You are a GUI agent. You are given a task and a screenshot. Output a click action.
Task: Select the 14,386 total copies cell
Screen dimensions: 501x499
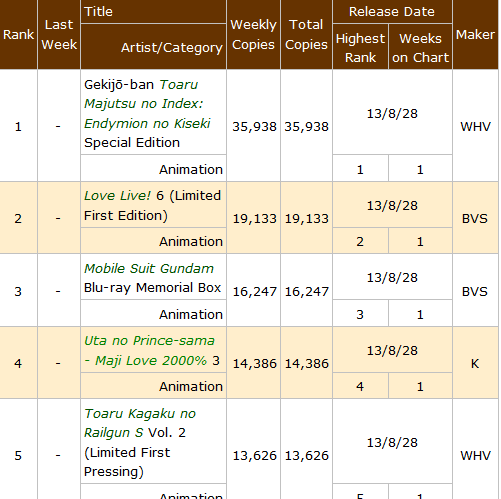(306, 363)
